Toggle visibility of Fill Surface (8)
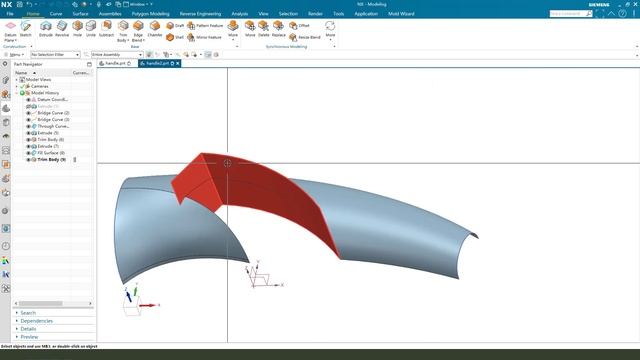Image resolution: width=640 pixels, height=360 pixels. tap(28, 153)
